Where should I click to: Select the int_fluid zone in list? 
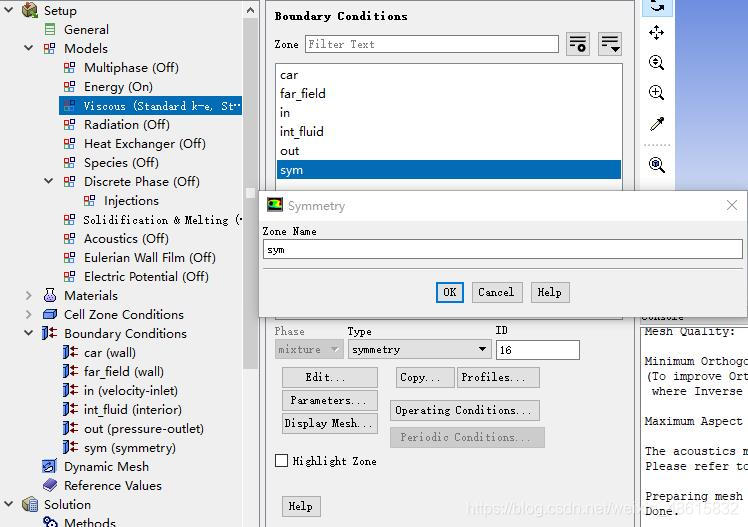448,132
